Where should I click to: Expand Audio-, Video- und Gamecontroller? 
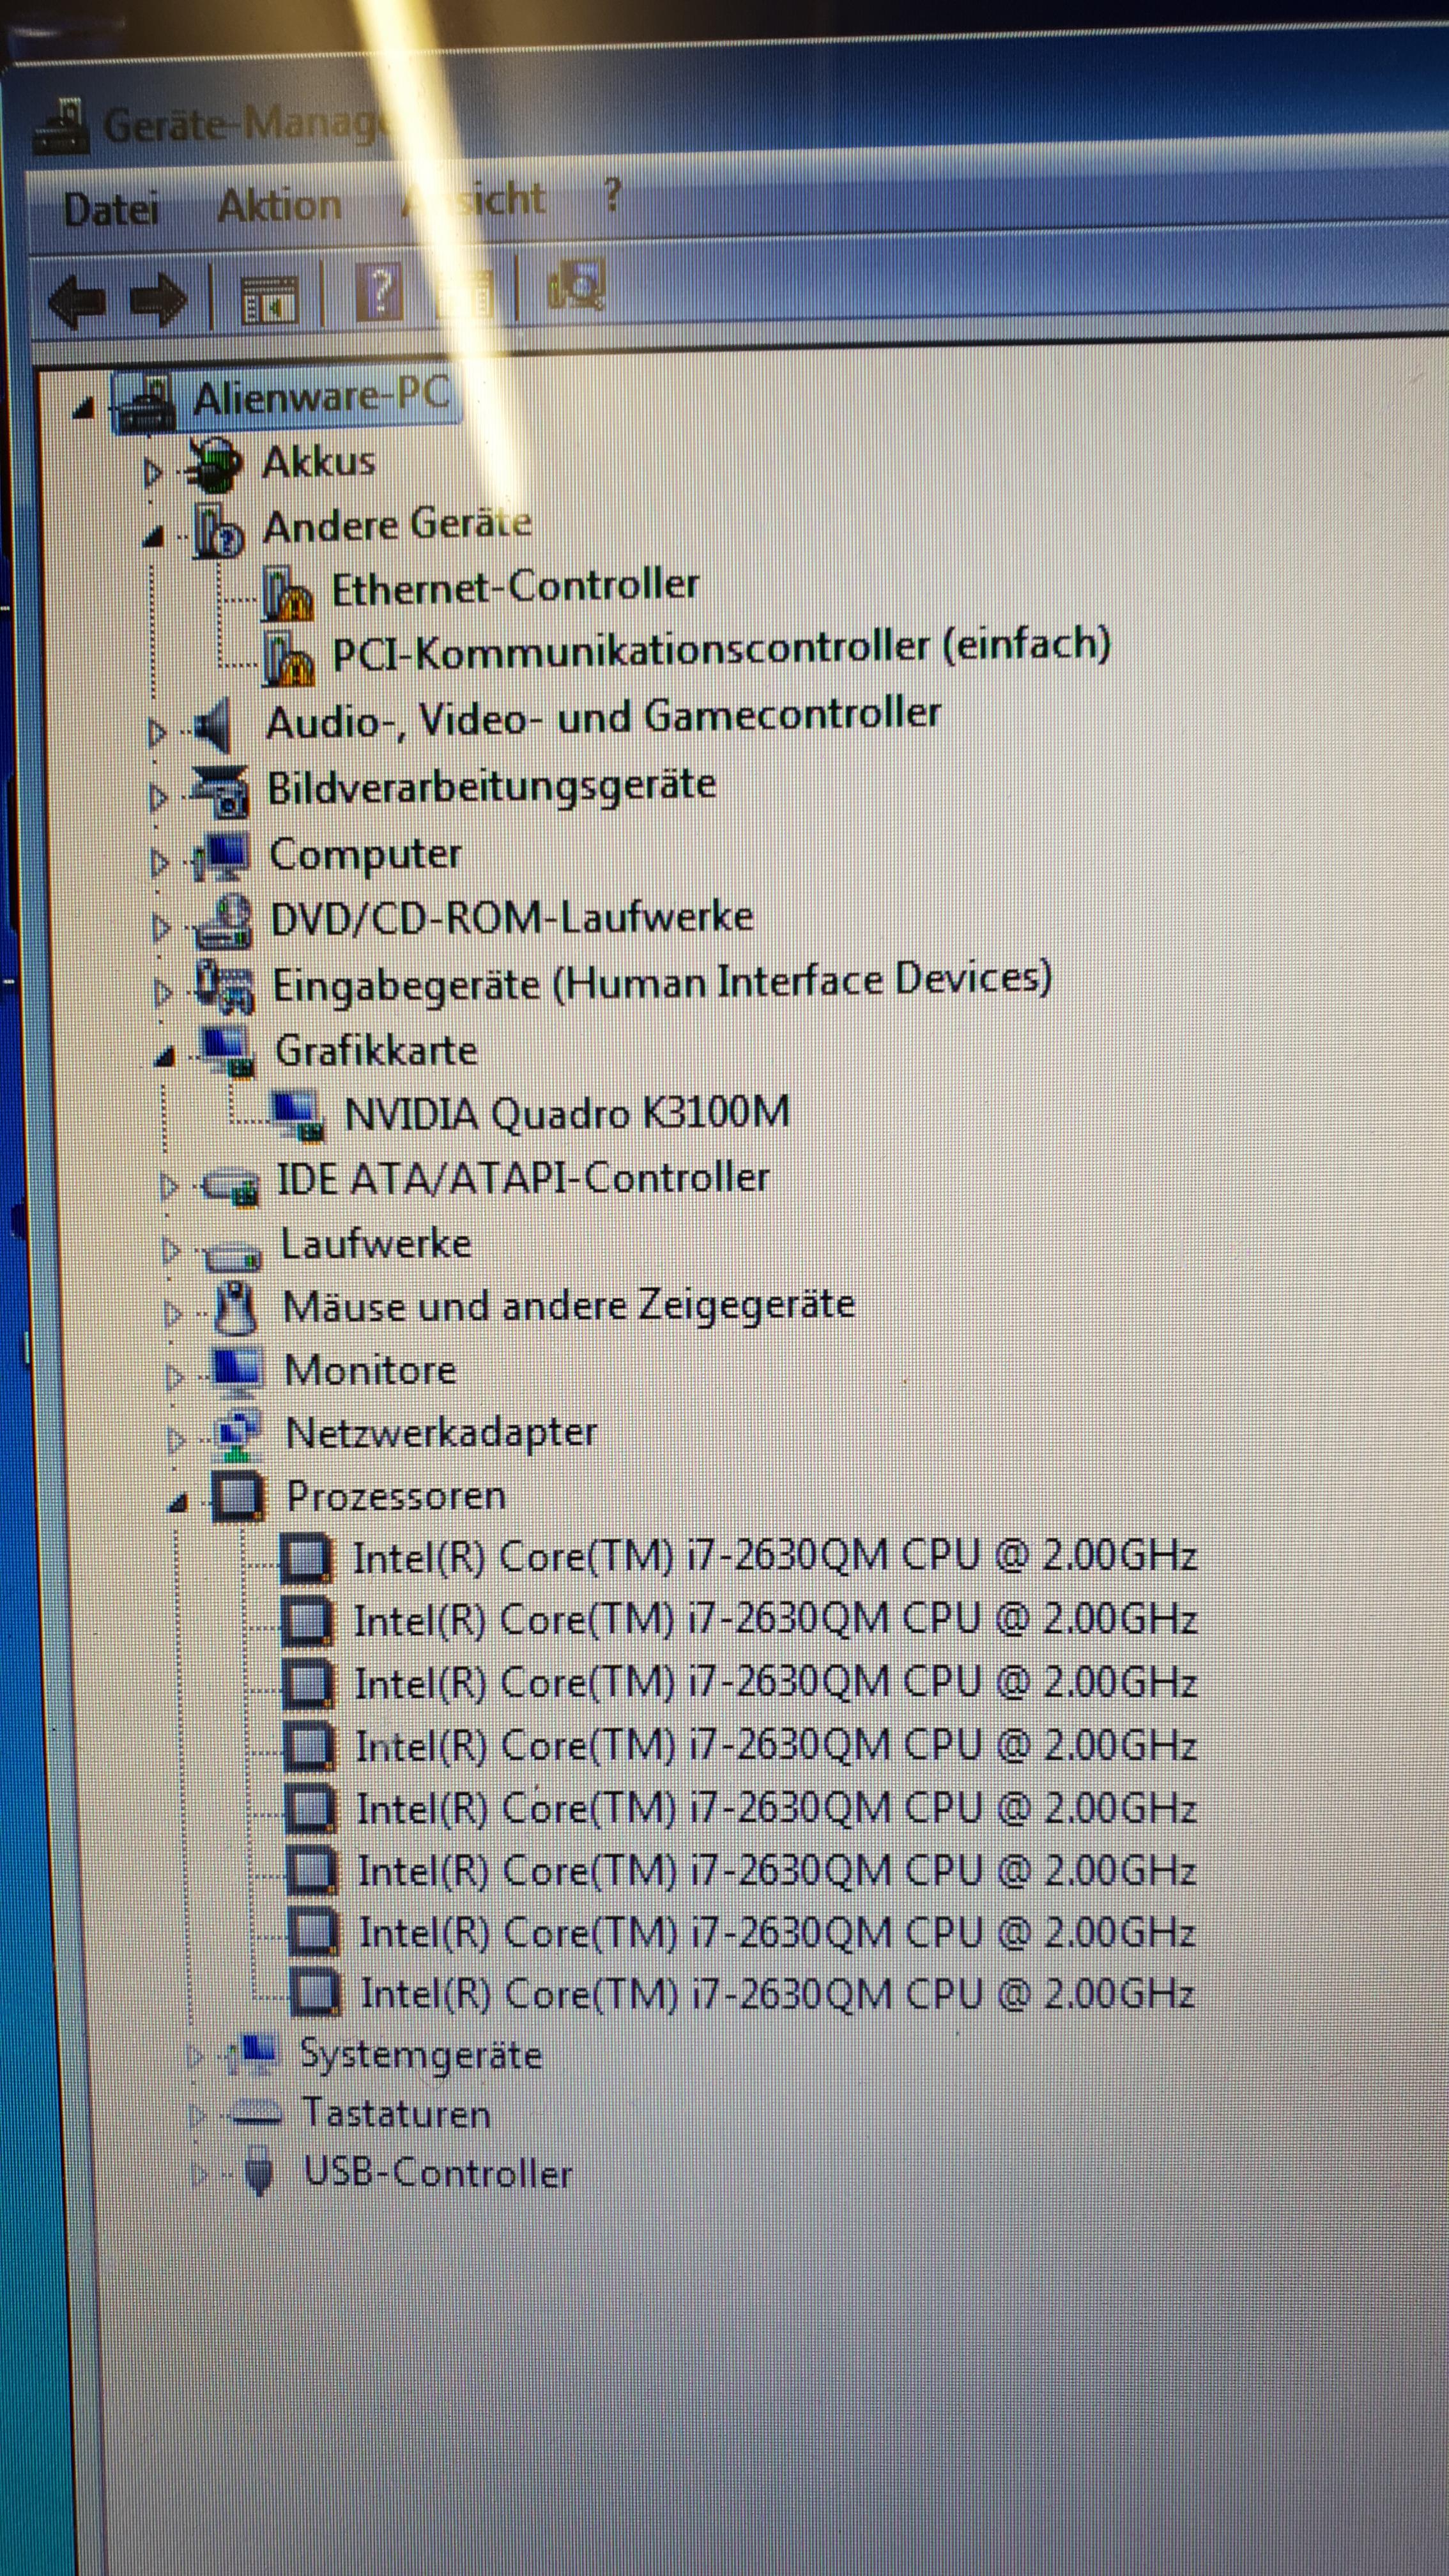pyautogui.click(x=157, y=732)
